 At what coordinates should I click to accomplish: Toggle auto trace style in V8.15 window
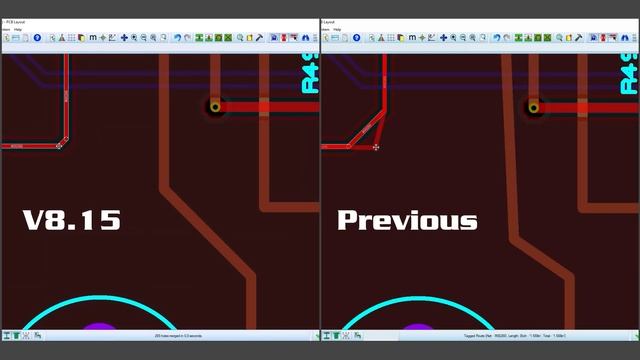pos(294,38)
